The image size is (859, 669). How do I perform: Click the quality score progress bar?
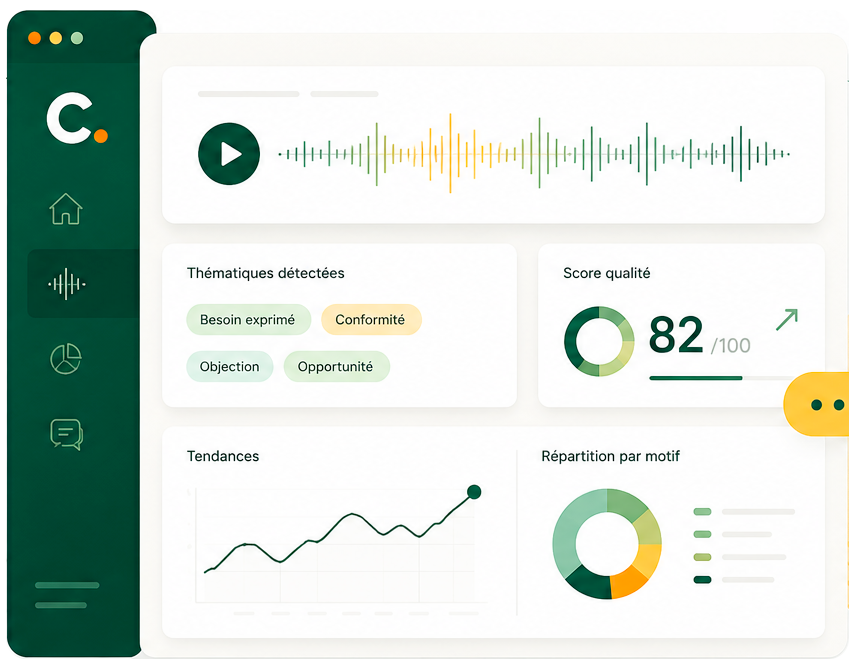(x=722, y=378)
